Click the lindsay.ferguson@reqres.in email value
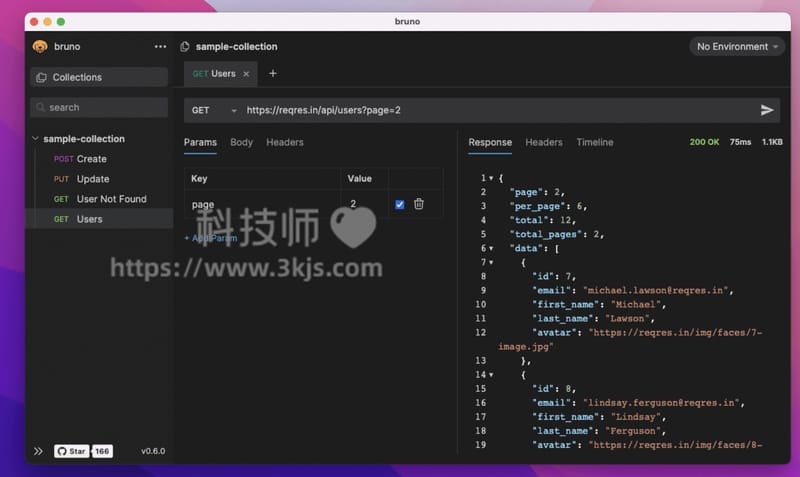This screenshot has width=800, height=477. 661,403
